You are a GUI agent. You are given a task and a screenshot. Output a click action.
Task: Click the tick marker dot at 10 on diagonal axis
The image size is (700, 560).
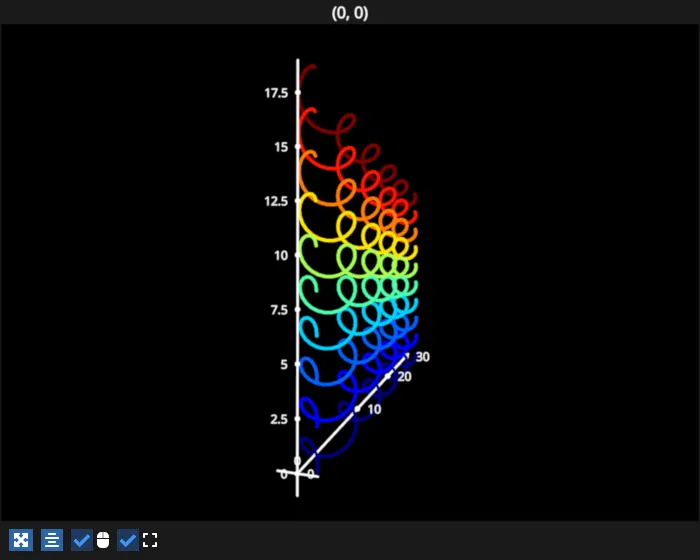(x=357, y=408)
